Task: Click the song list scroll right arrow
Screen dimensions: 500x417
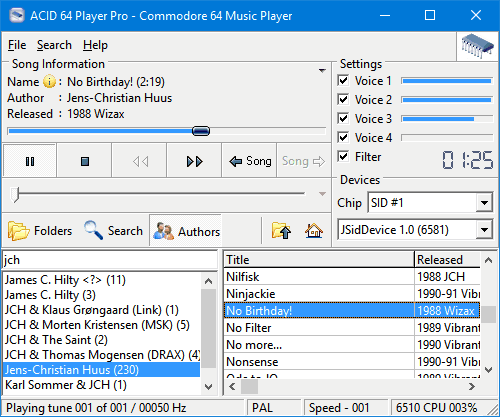Action: [472, 387]
